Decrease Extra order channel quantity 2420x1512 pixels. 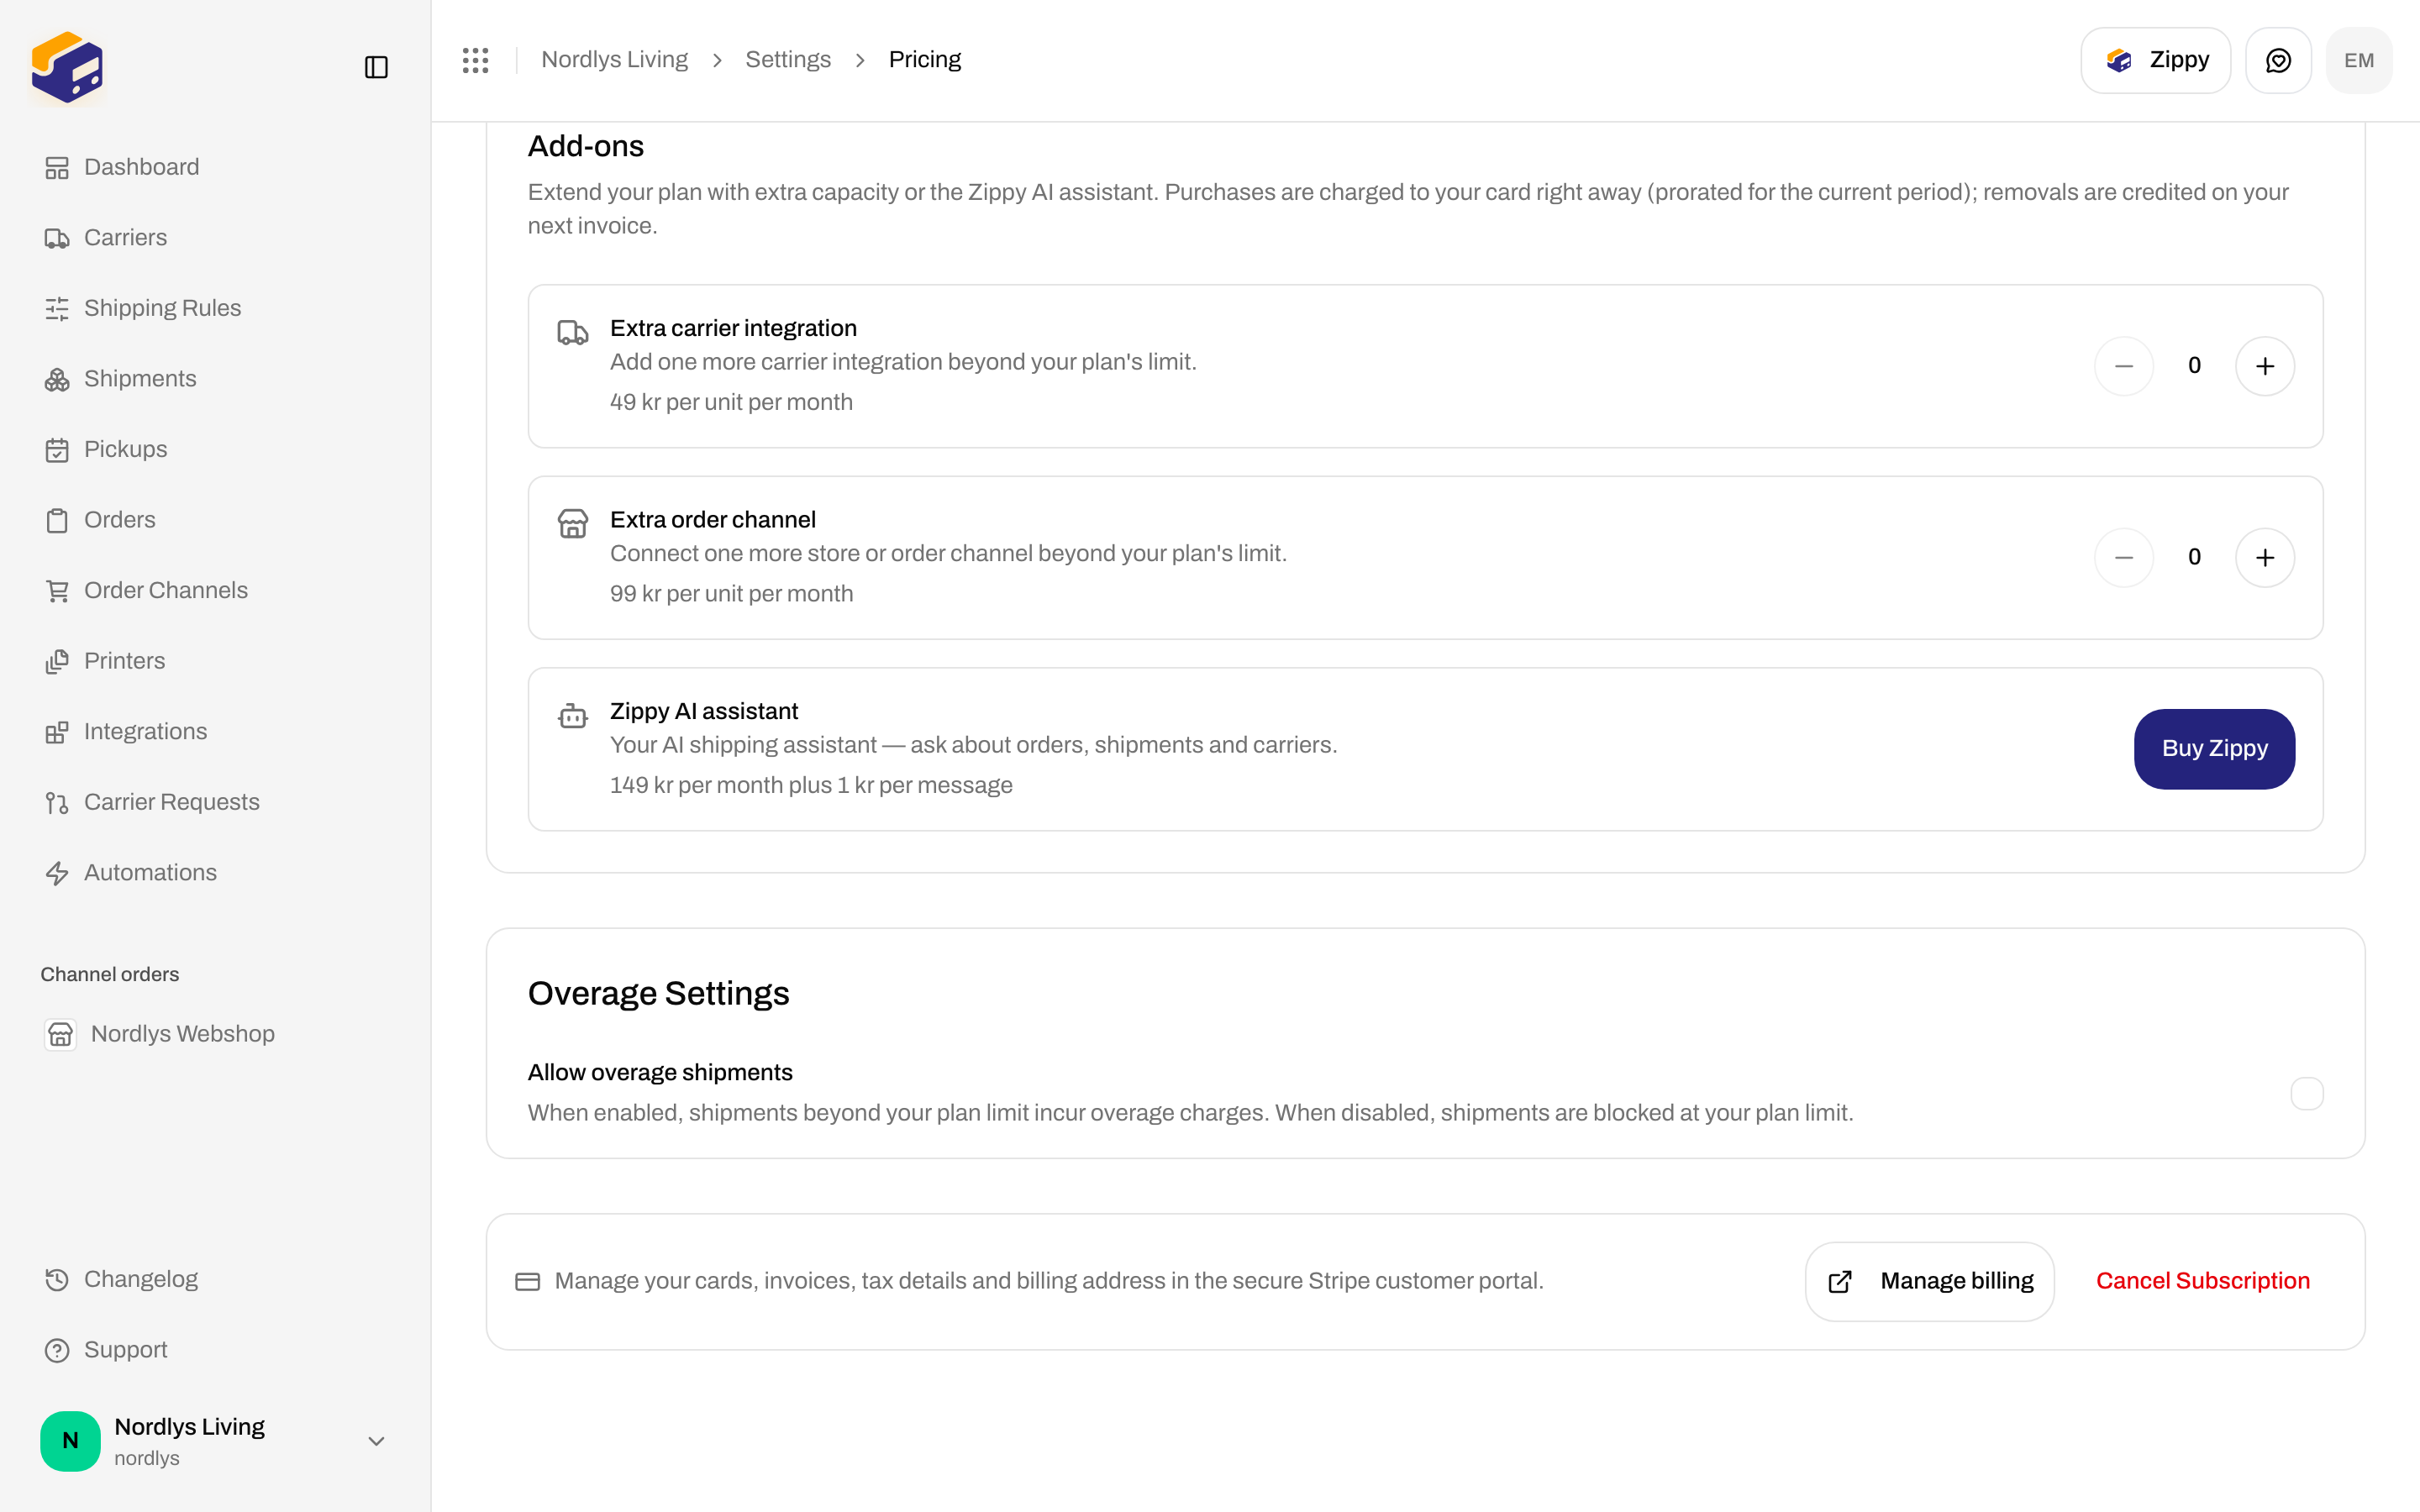(2124, 558)
